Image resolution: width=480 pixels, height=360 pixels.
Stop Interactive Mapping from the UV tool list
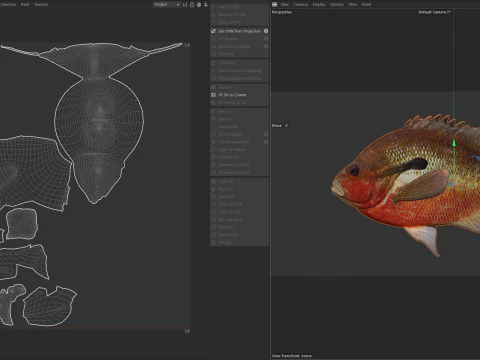pyautogui.click(x=240, y=78)
